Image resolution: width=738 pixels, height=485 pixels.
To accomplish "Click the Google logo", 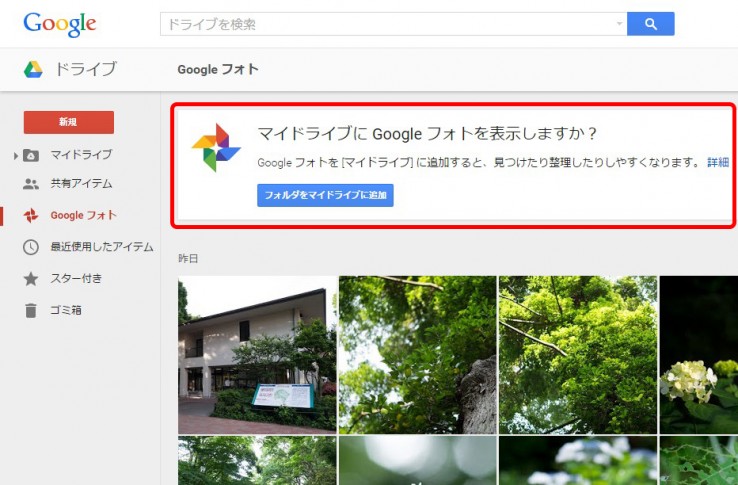I will (x=60, y=23).
